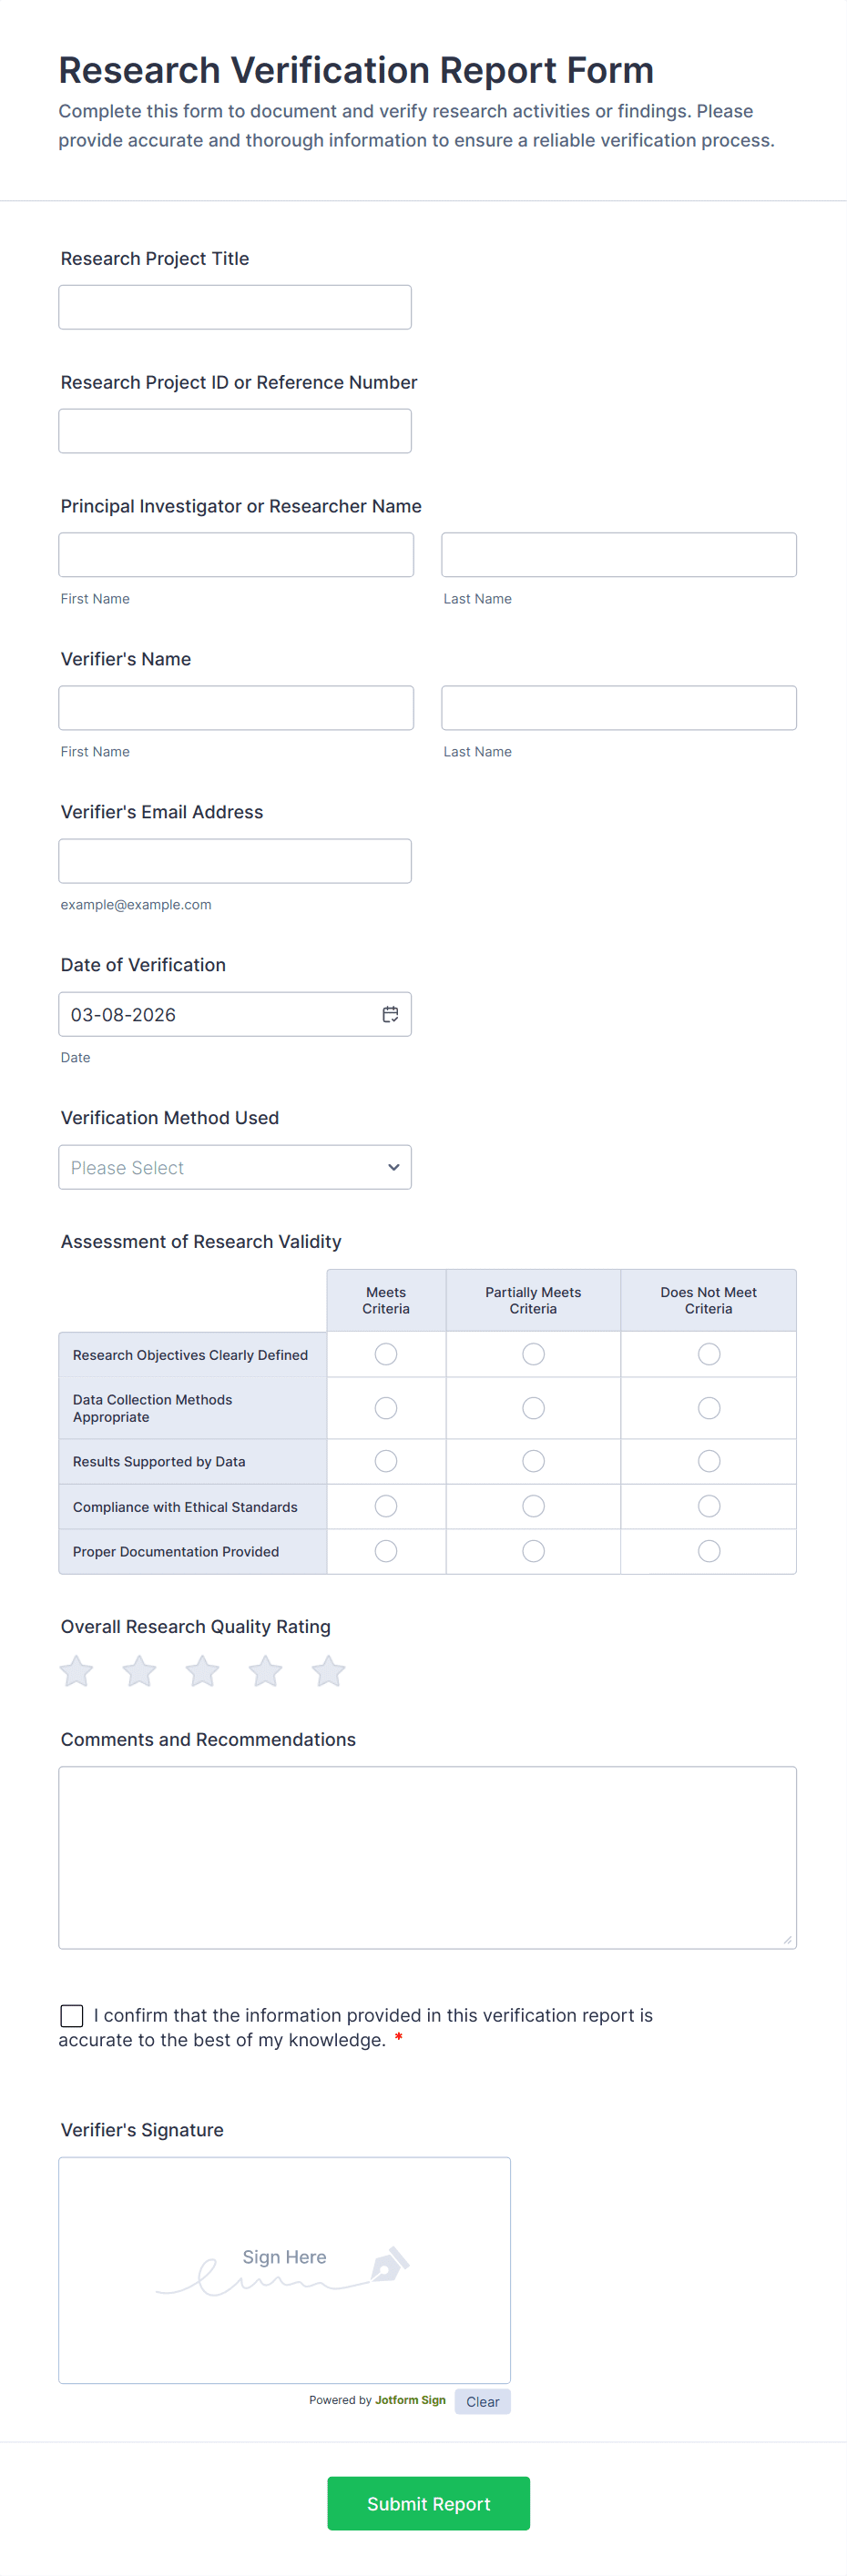Click the Comments and Recommendations text area
The width and height of the screenshot is (847, 2576).
[x=427, y=1857]
